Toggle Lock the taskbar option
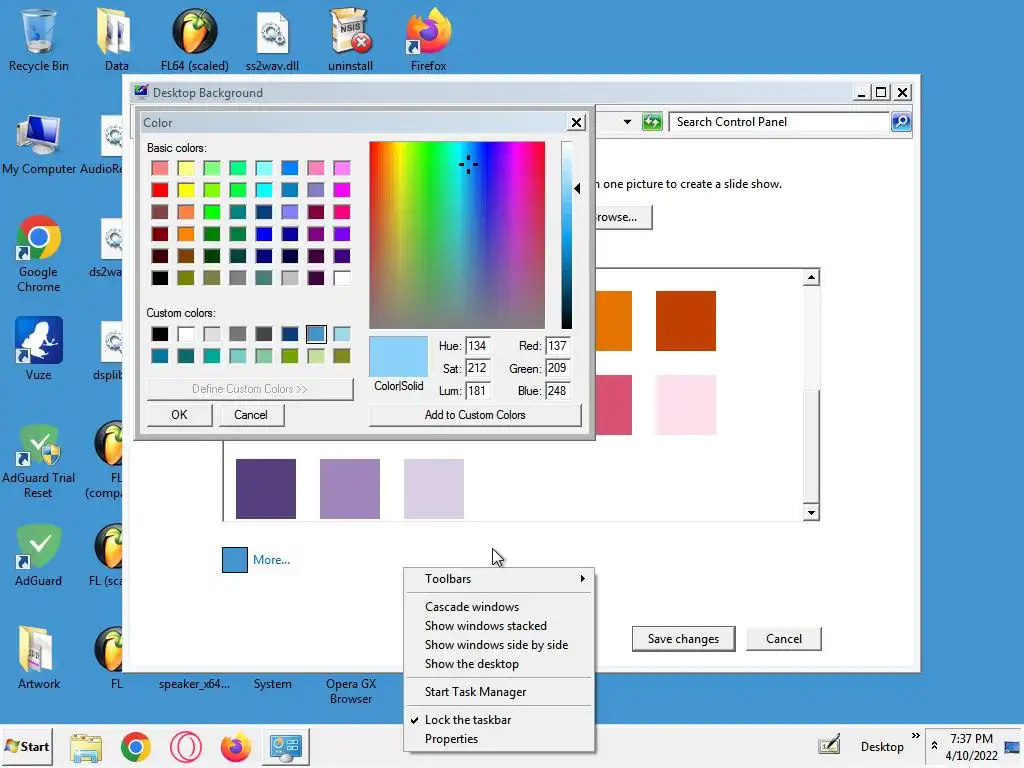The image size is (1024, 768). pyautogui.click(x=499, y=720)
